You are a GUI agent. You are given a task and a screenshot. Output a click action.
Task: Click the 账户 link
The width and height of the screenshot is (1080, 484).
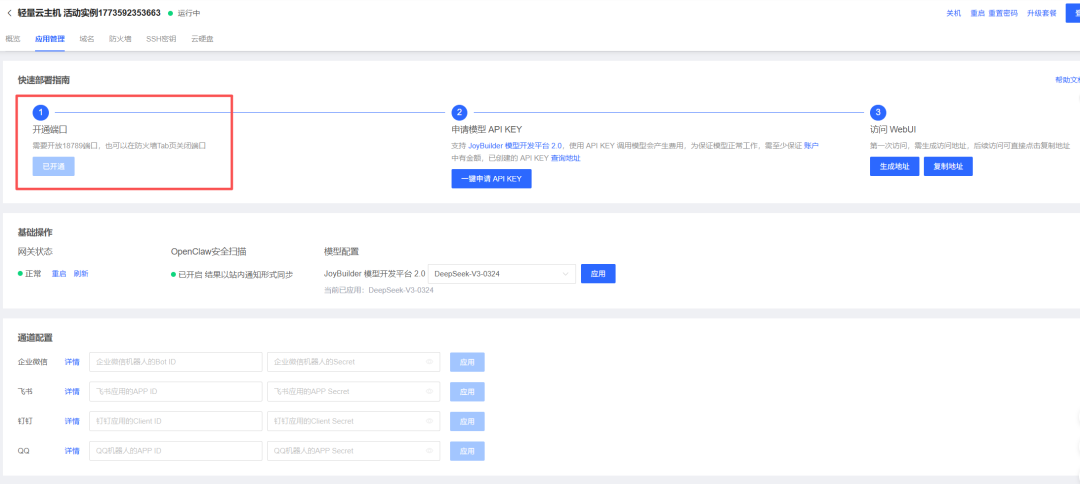pos(811,146)
